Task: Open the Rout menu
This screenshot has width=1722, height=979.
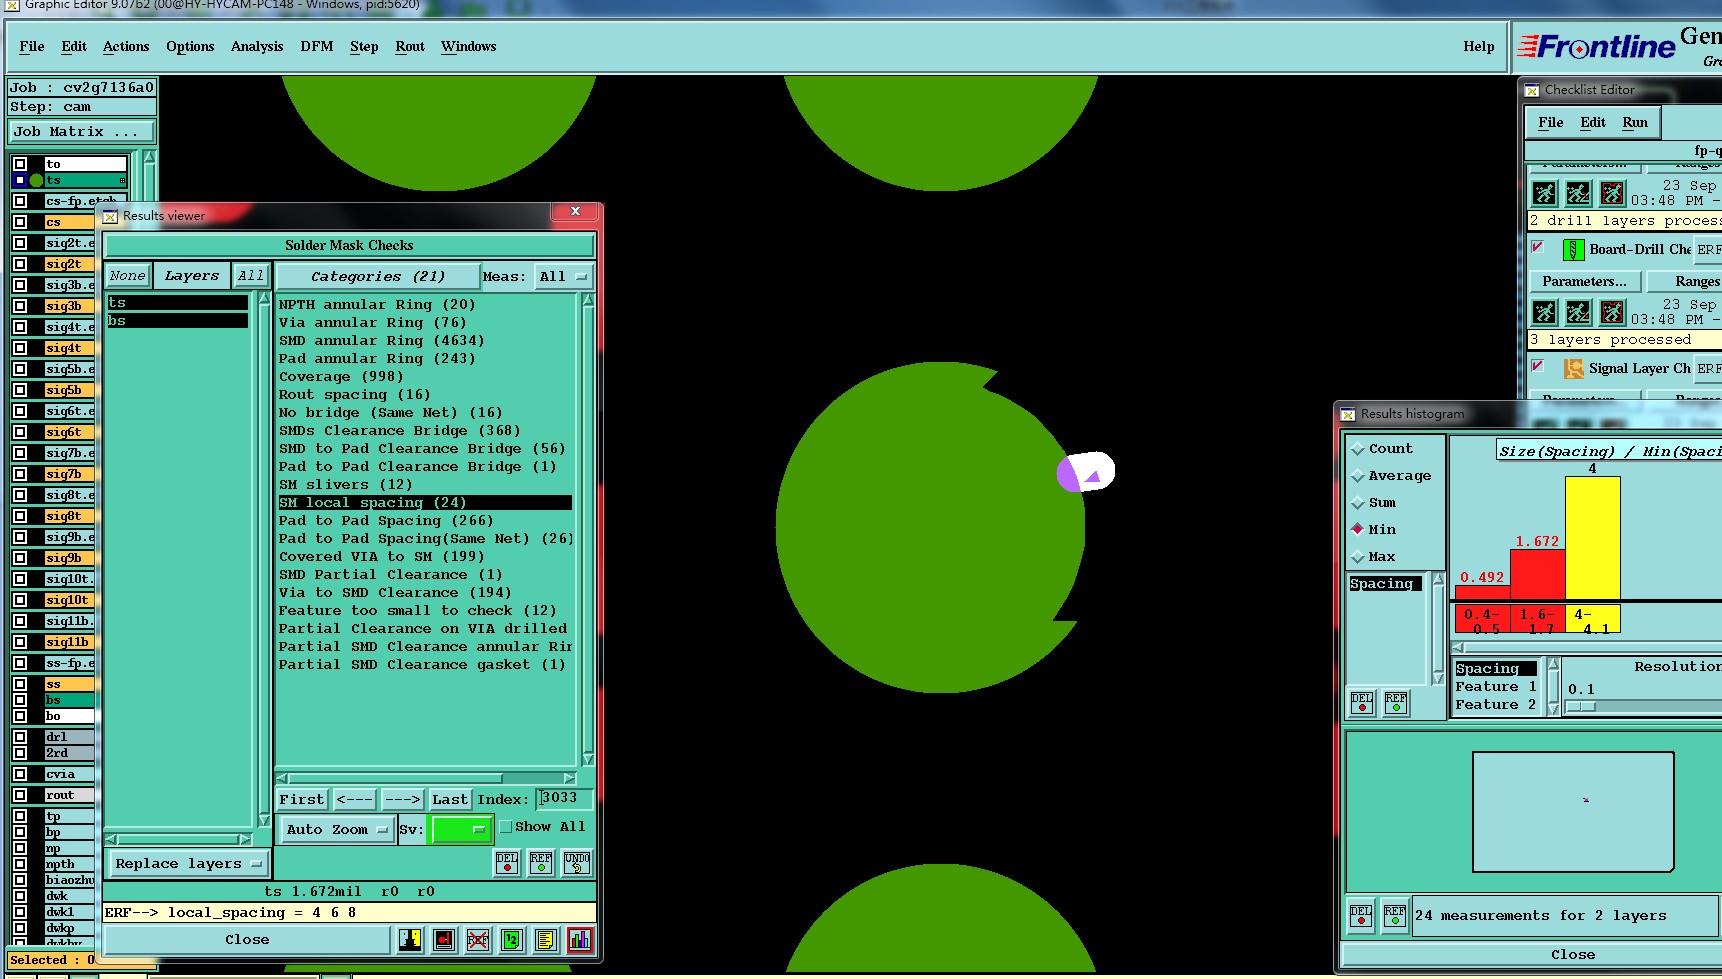Action: tap(410, 47)
